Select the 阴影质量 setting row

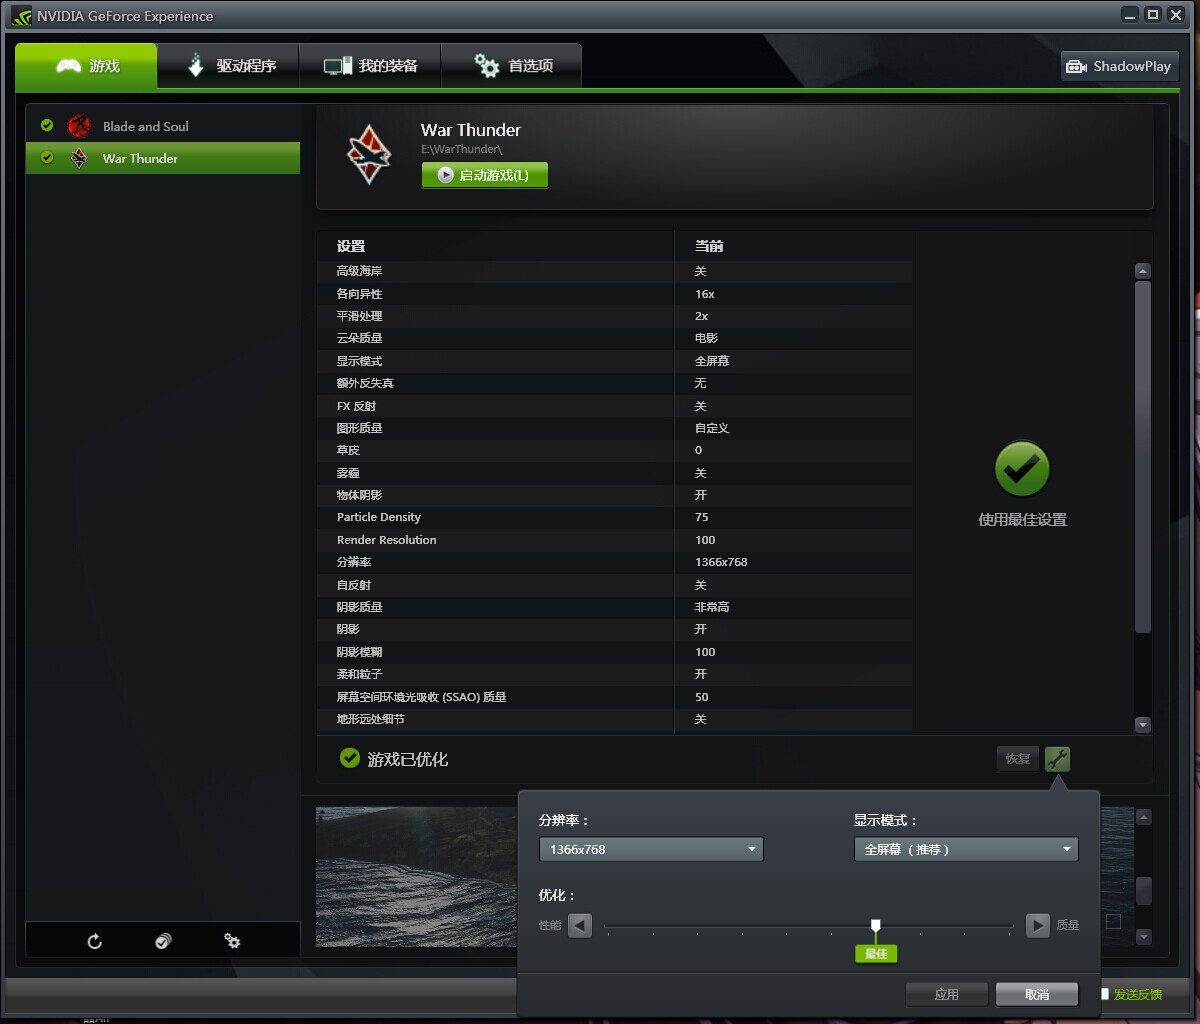pyautogui.click(x=614, y=607)
